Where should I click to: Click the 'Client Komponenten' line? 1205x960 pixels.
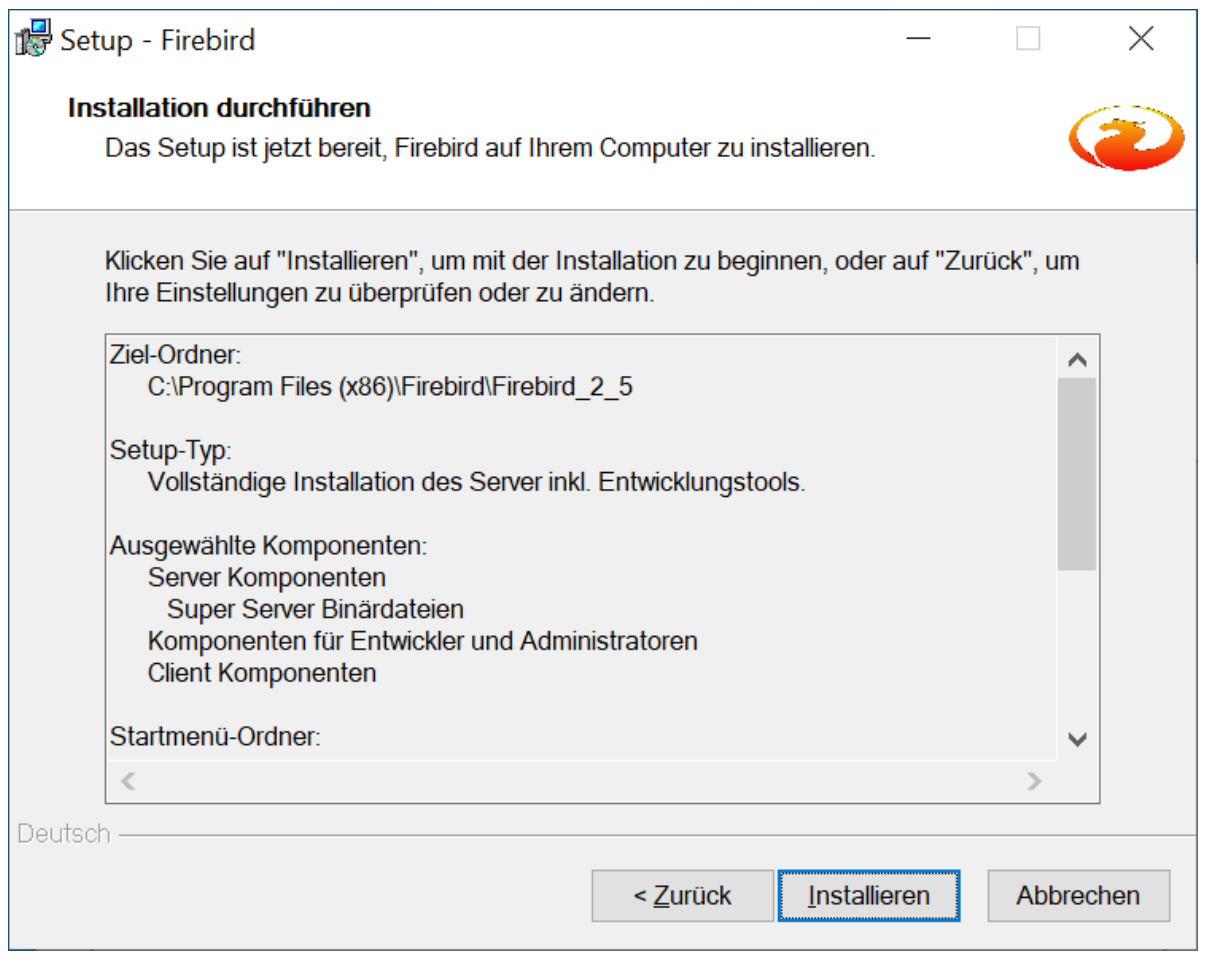(262, 673)
